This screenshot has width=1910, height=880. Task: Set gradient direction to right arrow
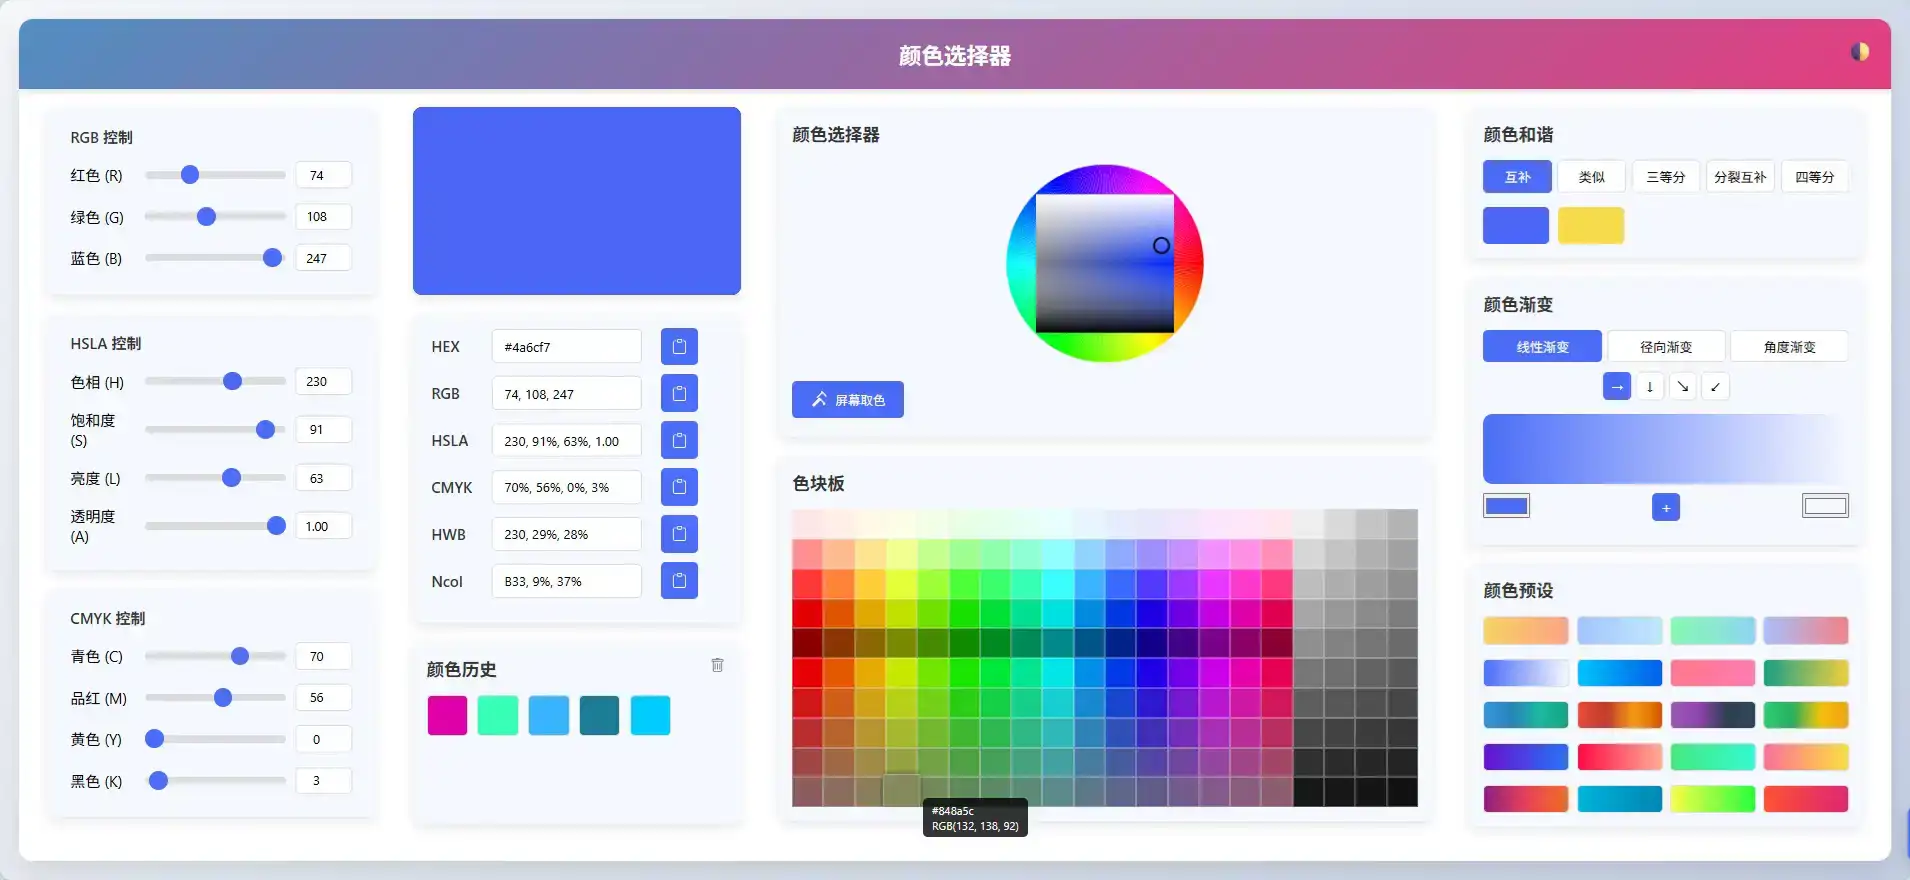point(1617,386)
